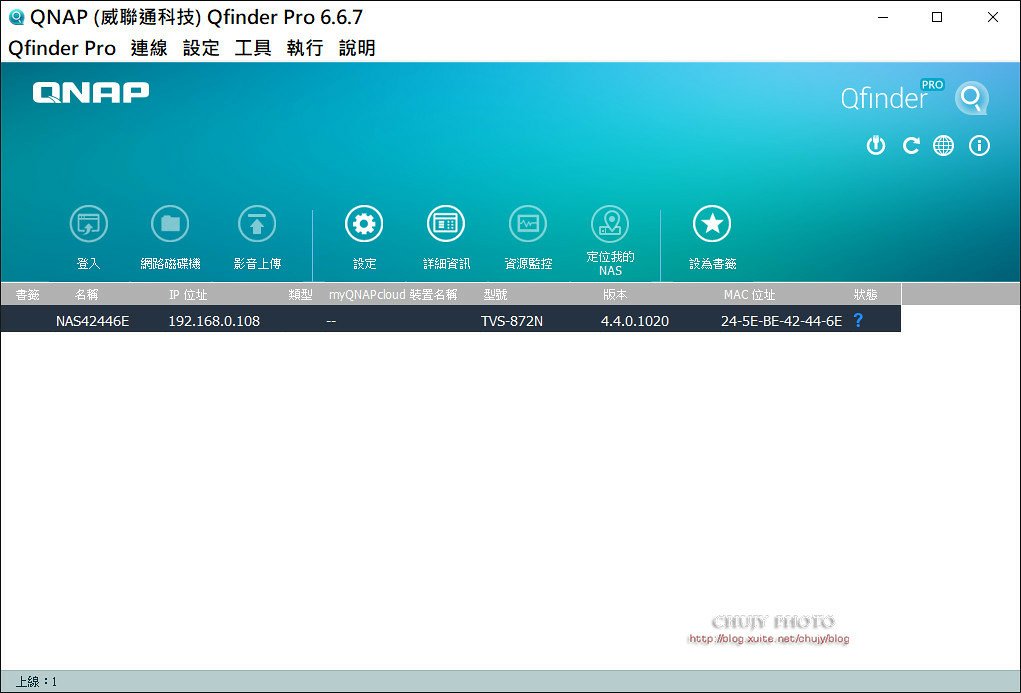1021x693 pixels.
Task: Click the model TVS-872N cell
Action: [512, 320]
